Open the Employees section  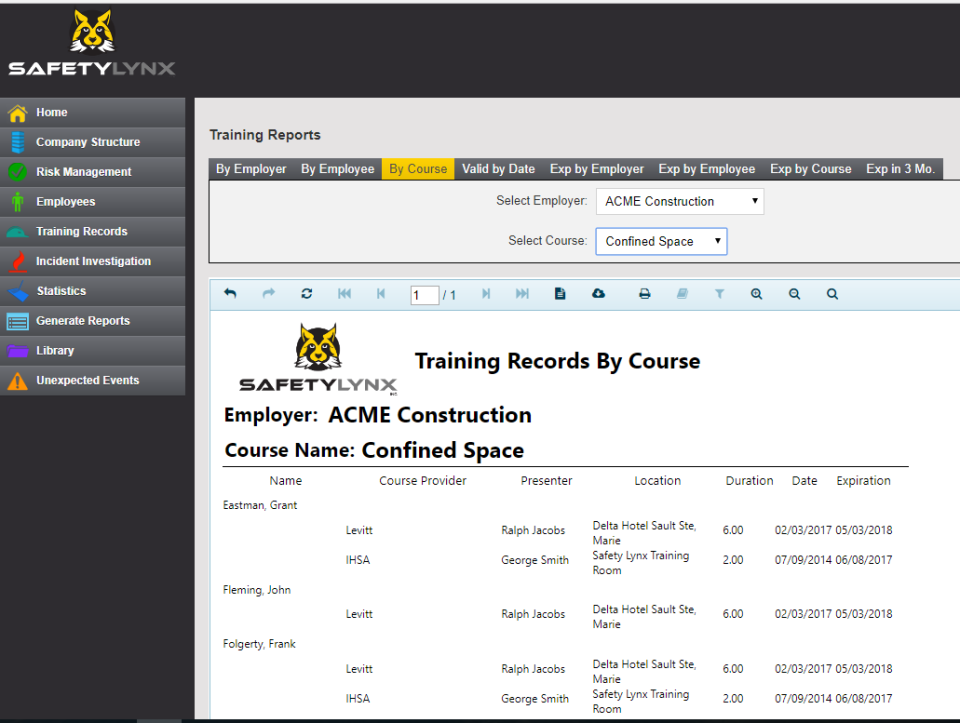click(92, 201)
